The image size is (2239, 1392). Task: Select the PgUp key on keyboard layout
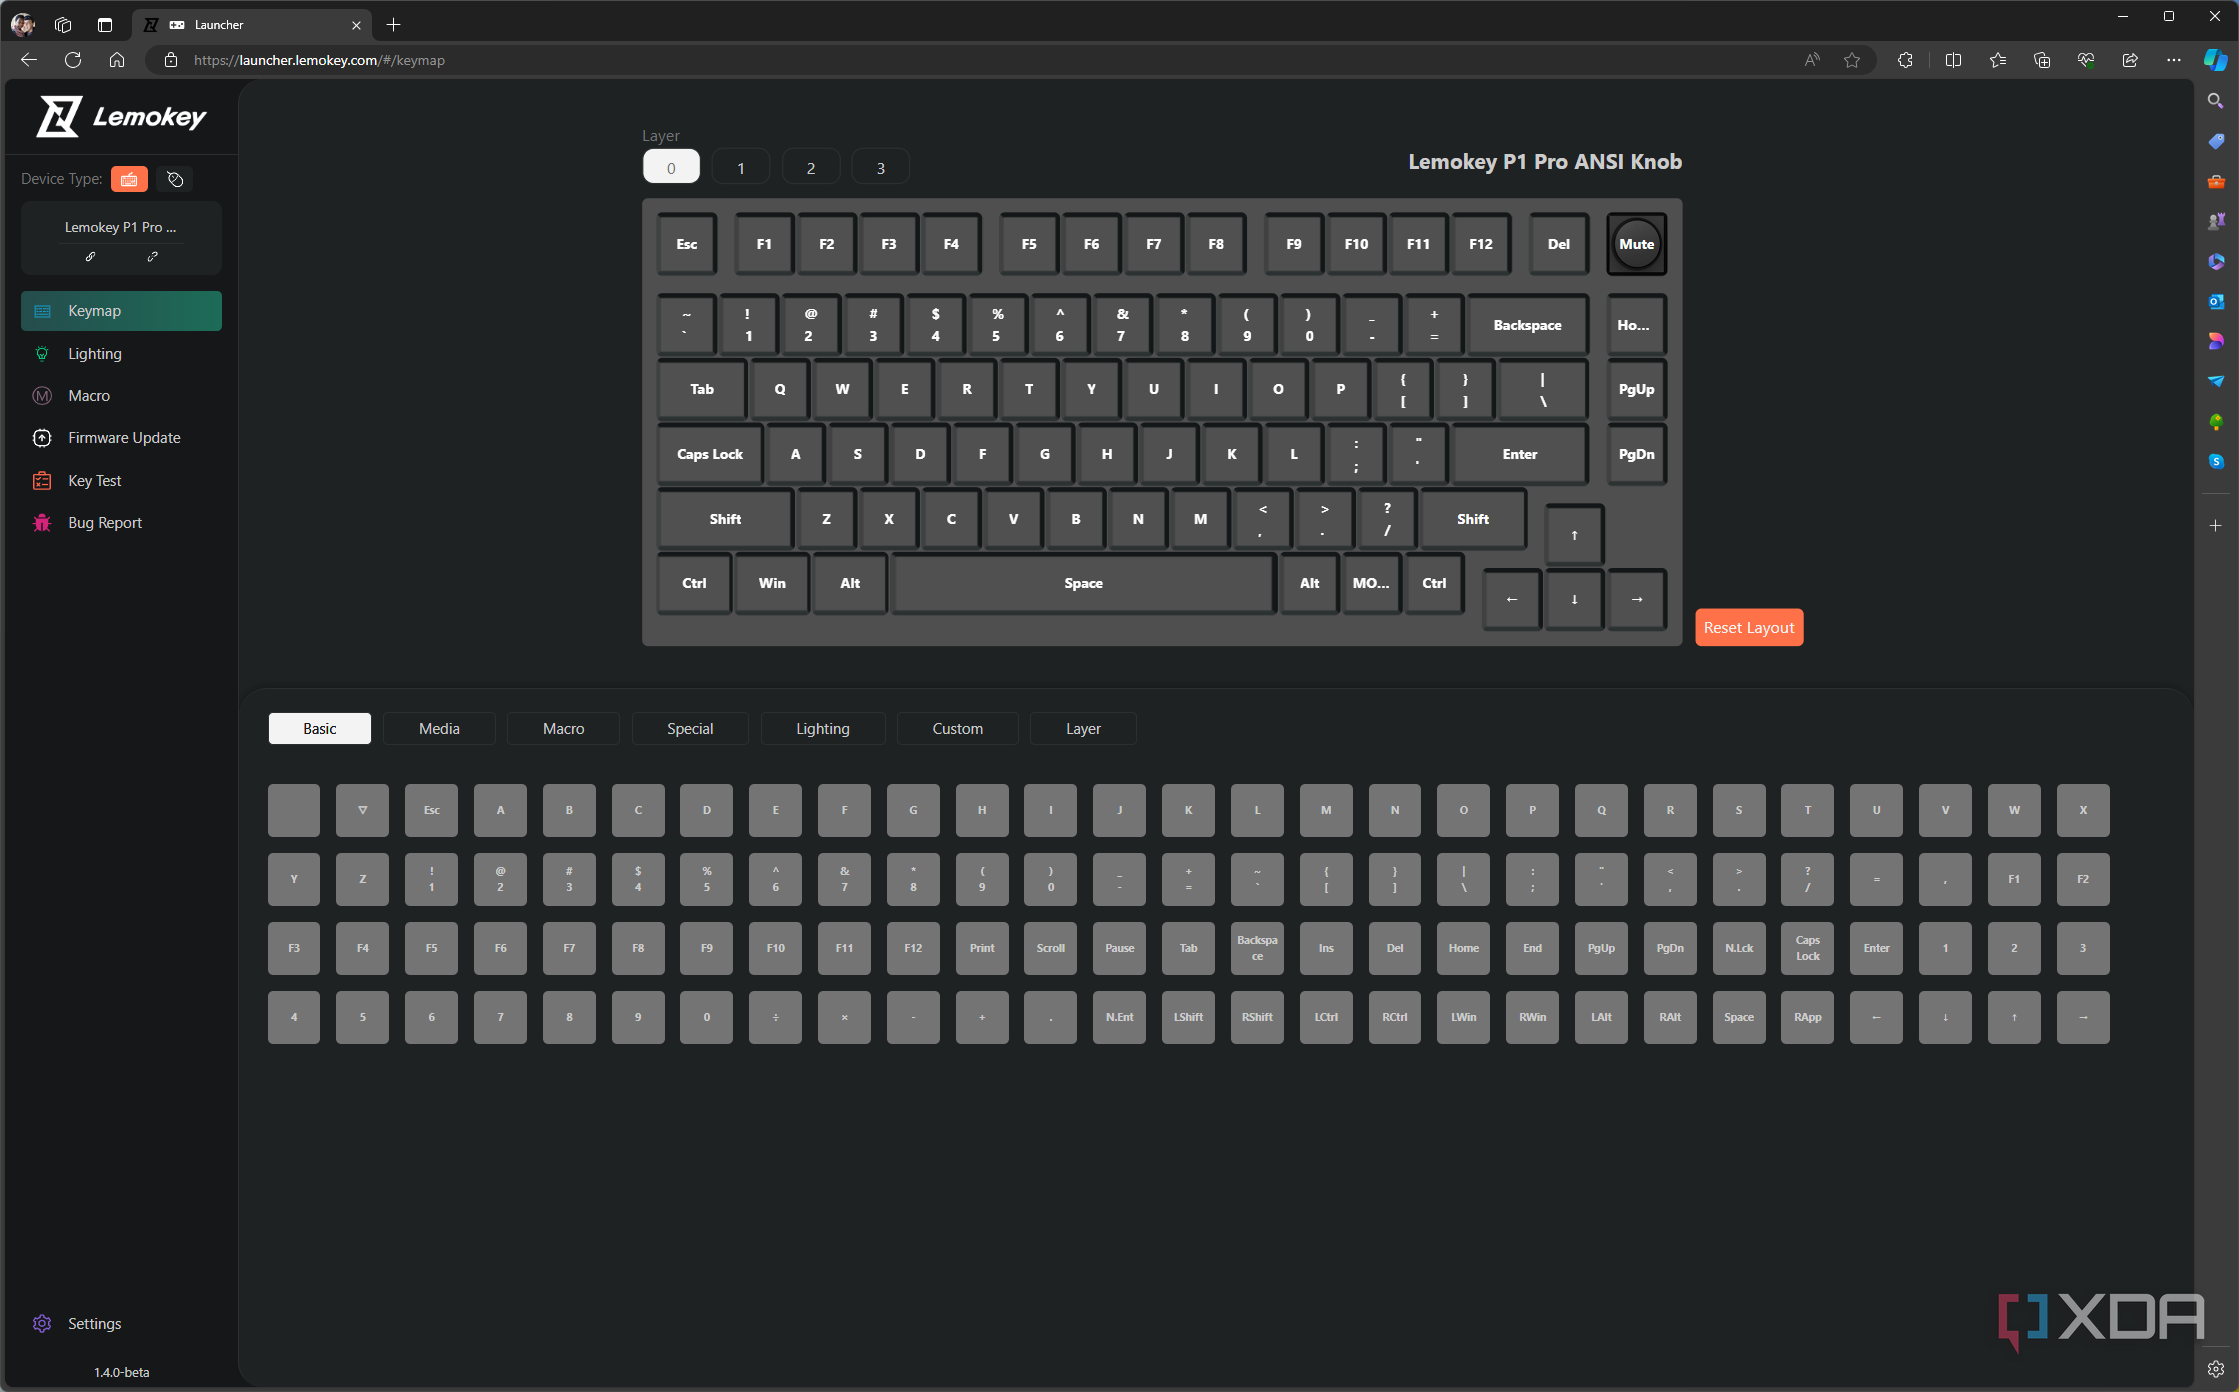pos(1637,389)
